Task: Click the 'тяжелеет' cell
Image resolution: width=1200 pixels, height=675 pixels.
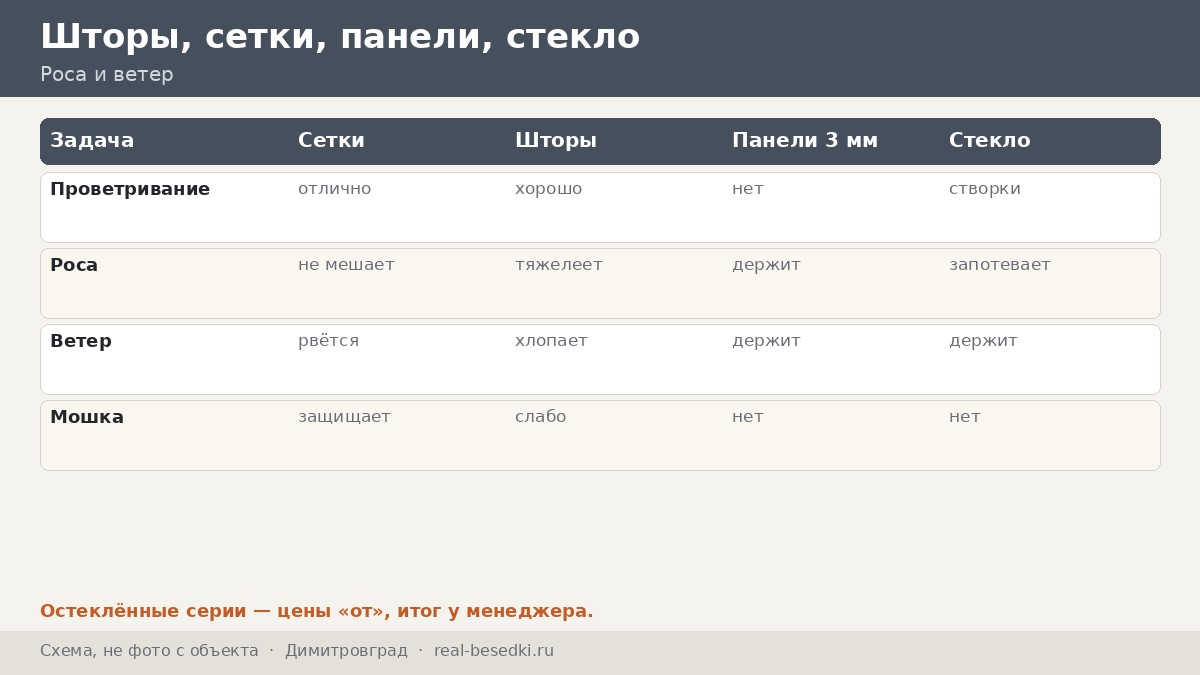Action: [x=559, y=265]
